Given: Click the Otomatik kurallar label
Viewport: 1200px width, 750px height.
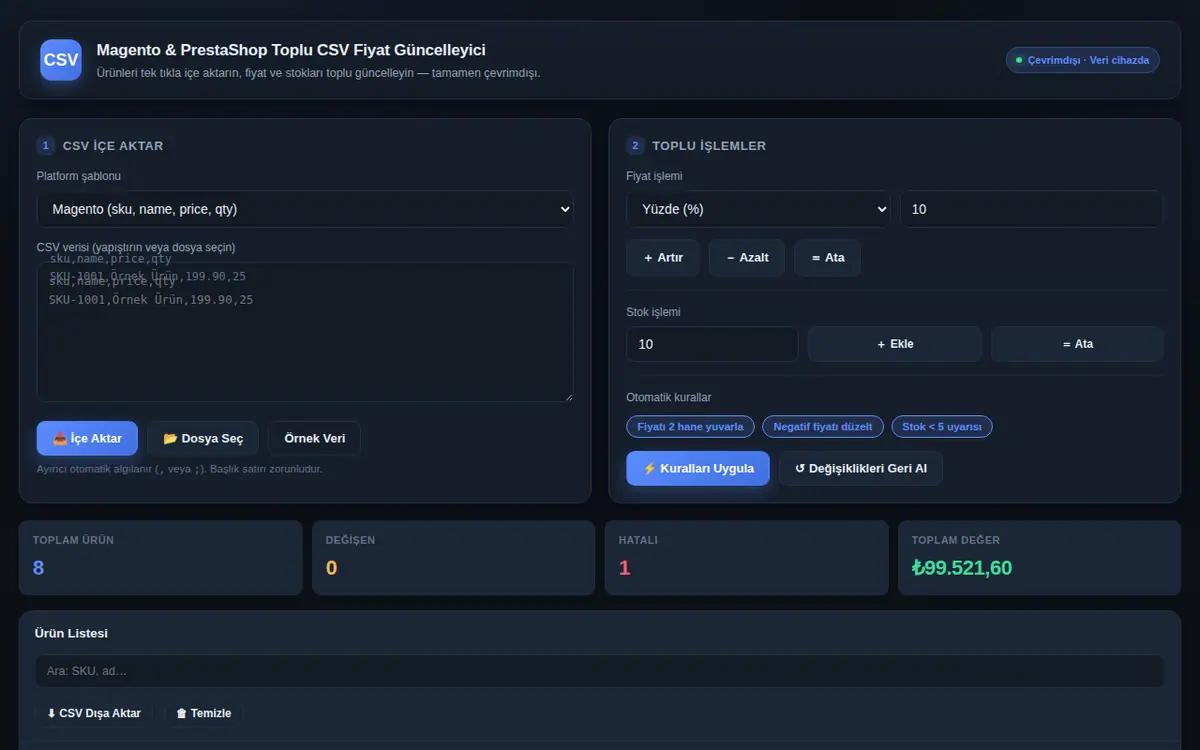Looking at the screenshot, I should (669, 397).
